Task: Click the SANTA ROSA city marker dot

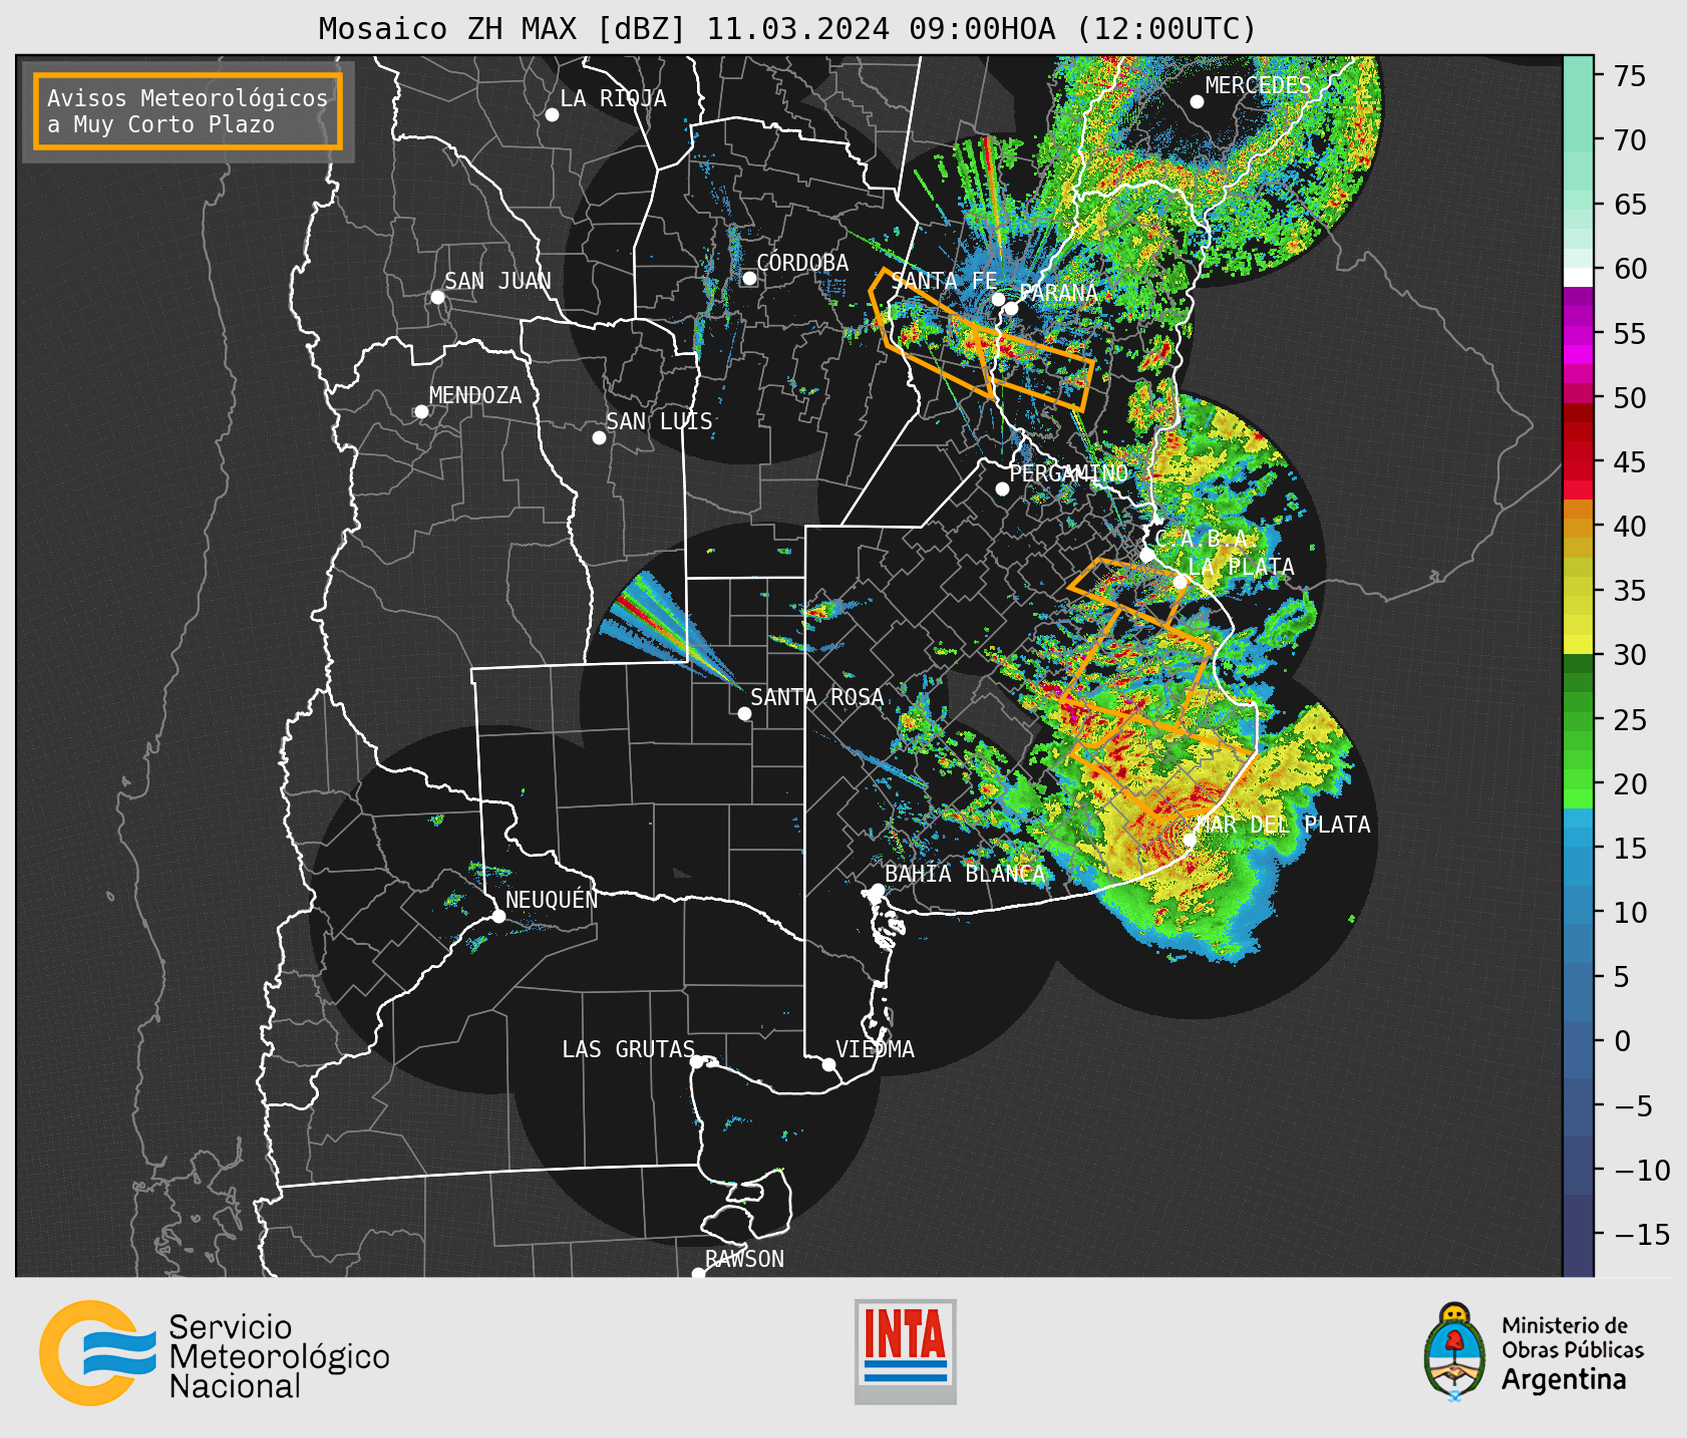Action: click(x=744, y=714)
